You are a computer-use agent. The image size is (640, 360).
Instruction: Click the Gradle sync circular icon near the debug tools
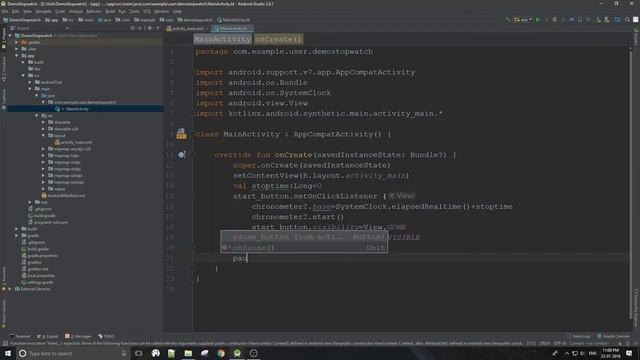point(555,20)
